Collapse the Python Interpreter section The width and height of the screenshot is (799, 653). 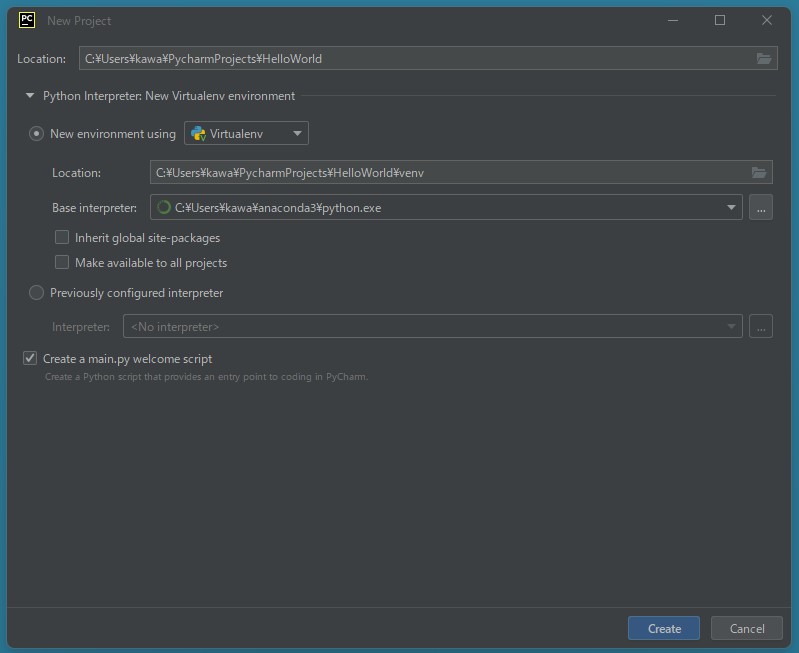point(30,96)
